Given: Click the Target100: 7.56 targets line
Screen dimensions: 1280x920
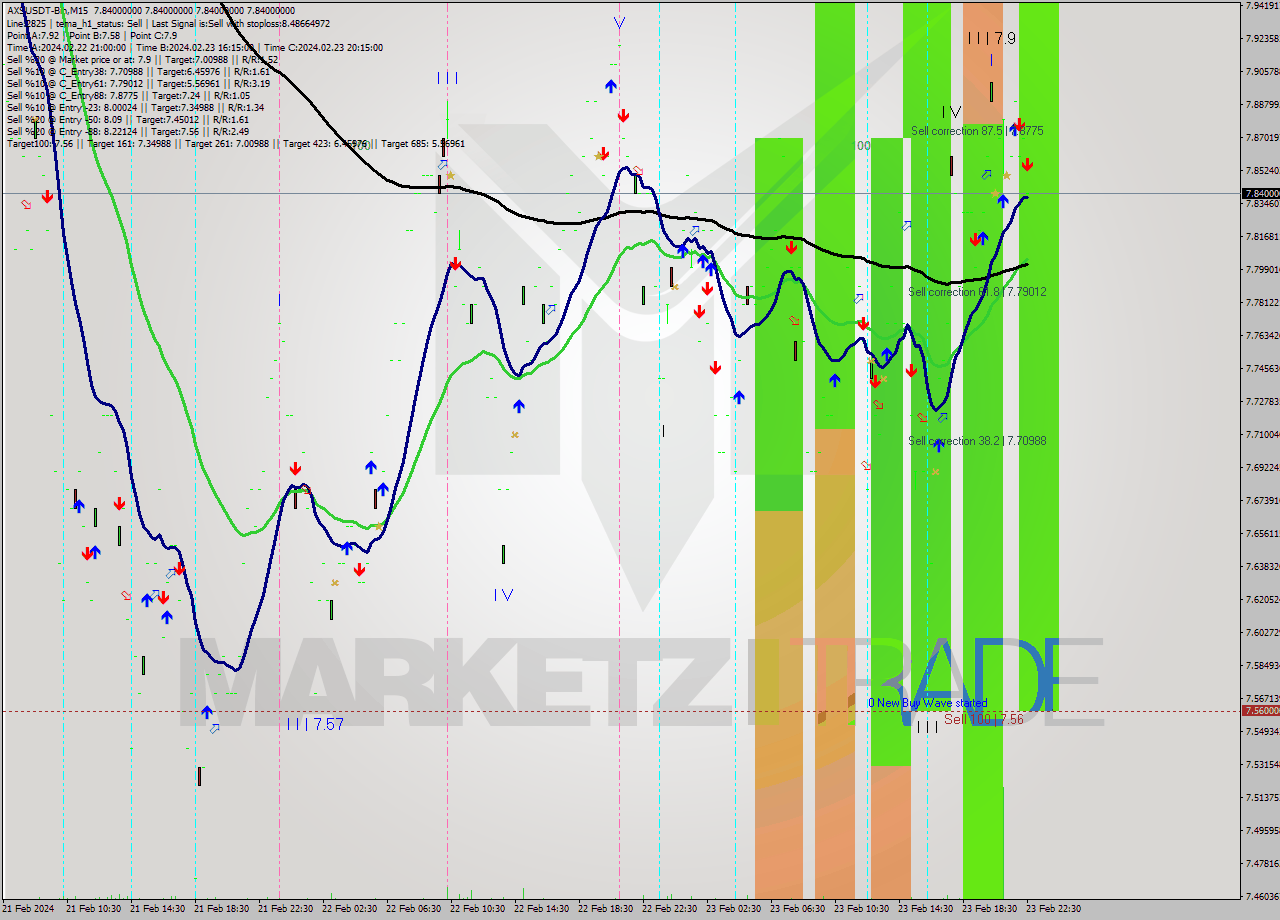Looking at the screenshot, I should (235, 144).
